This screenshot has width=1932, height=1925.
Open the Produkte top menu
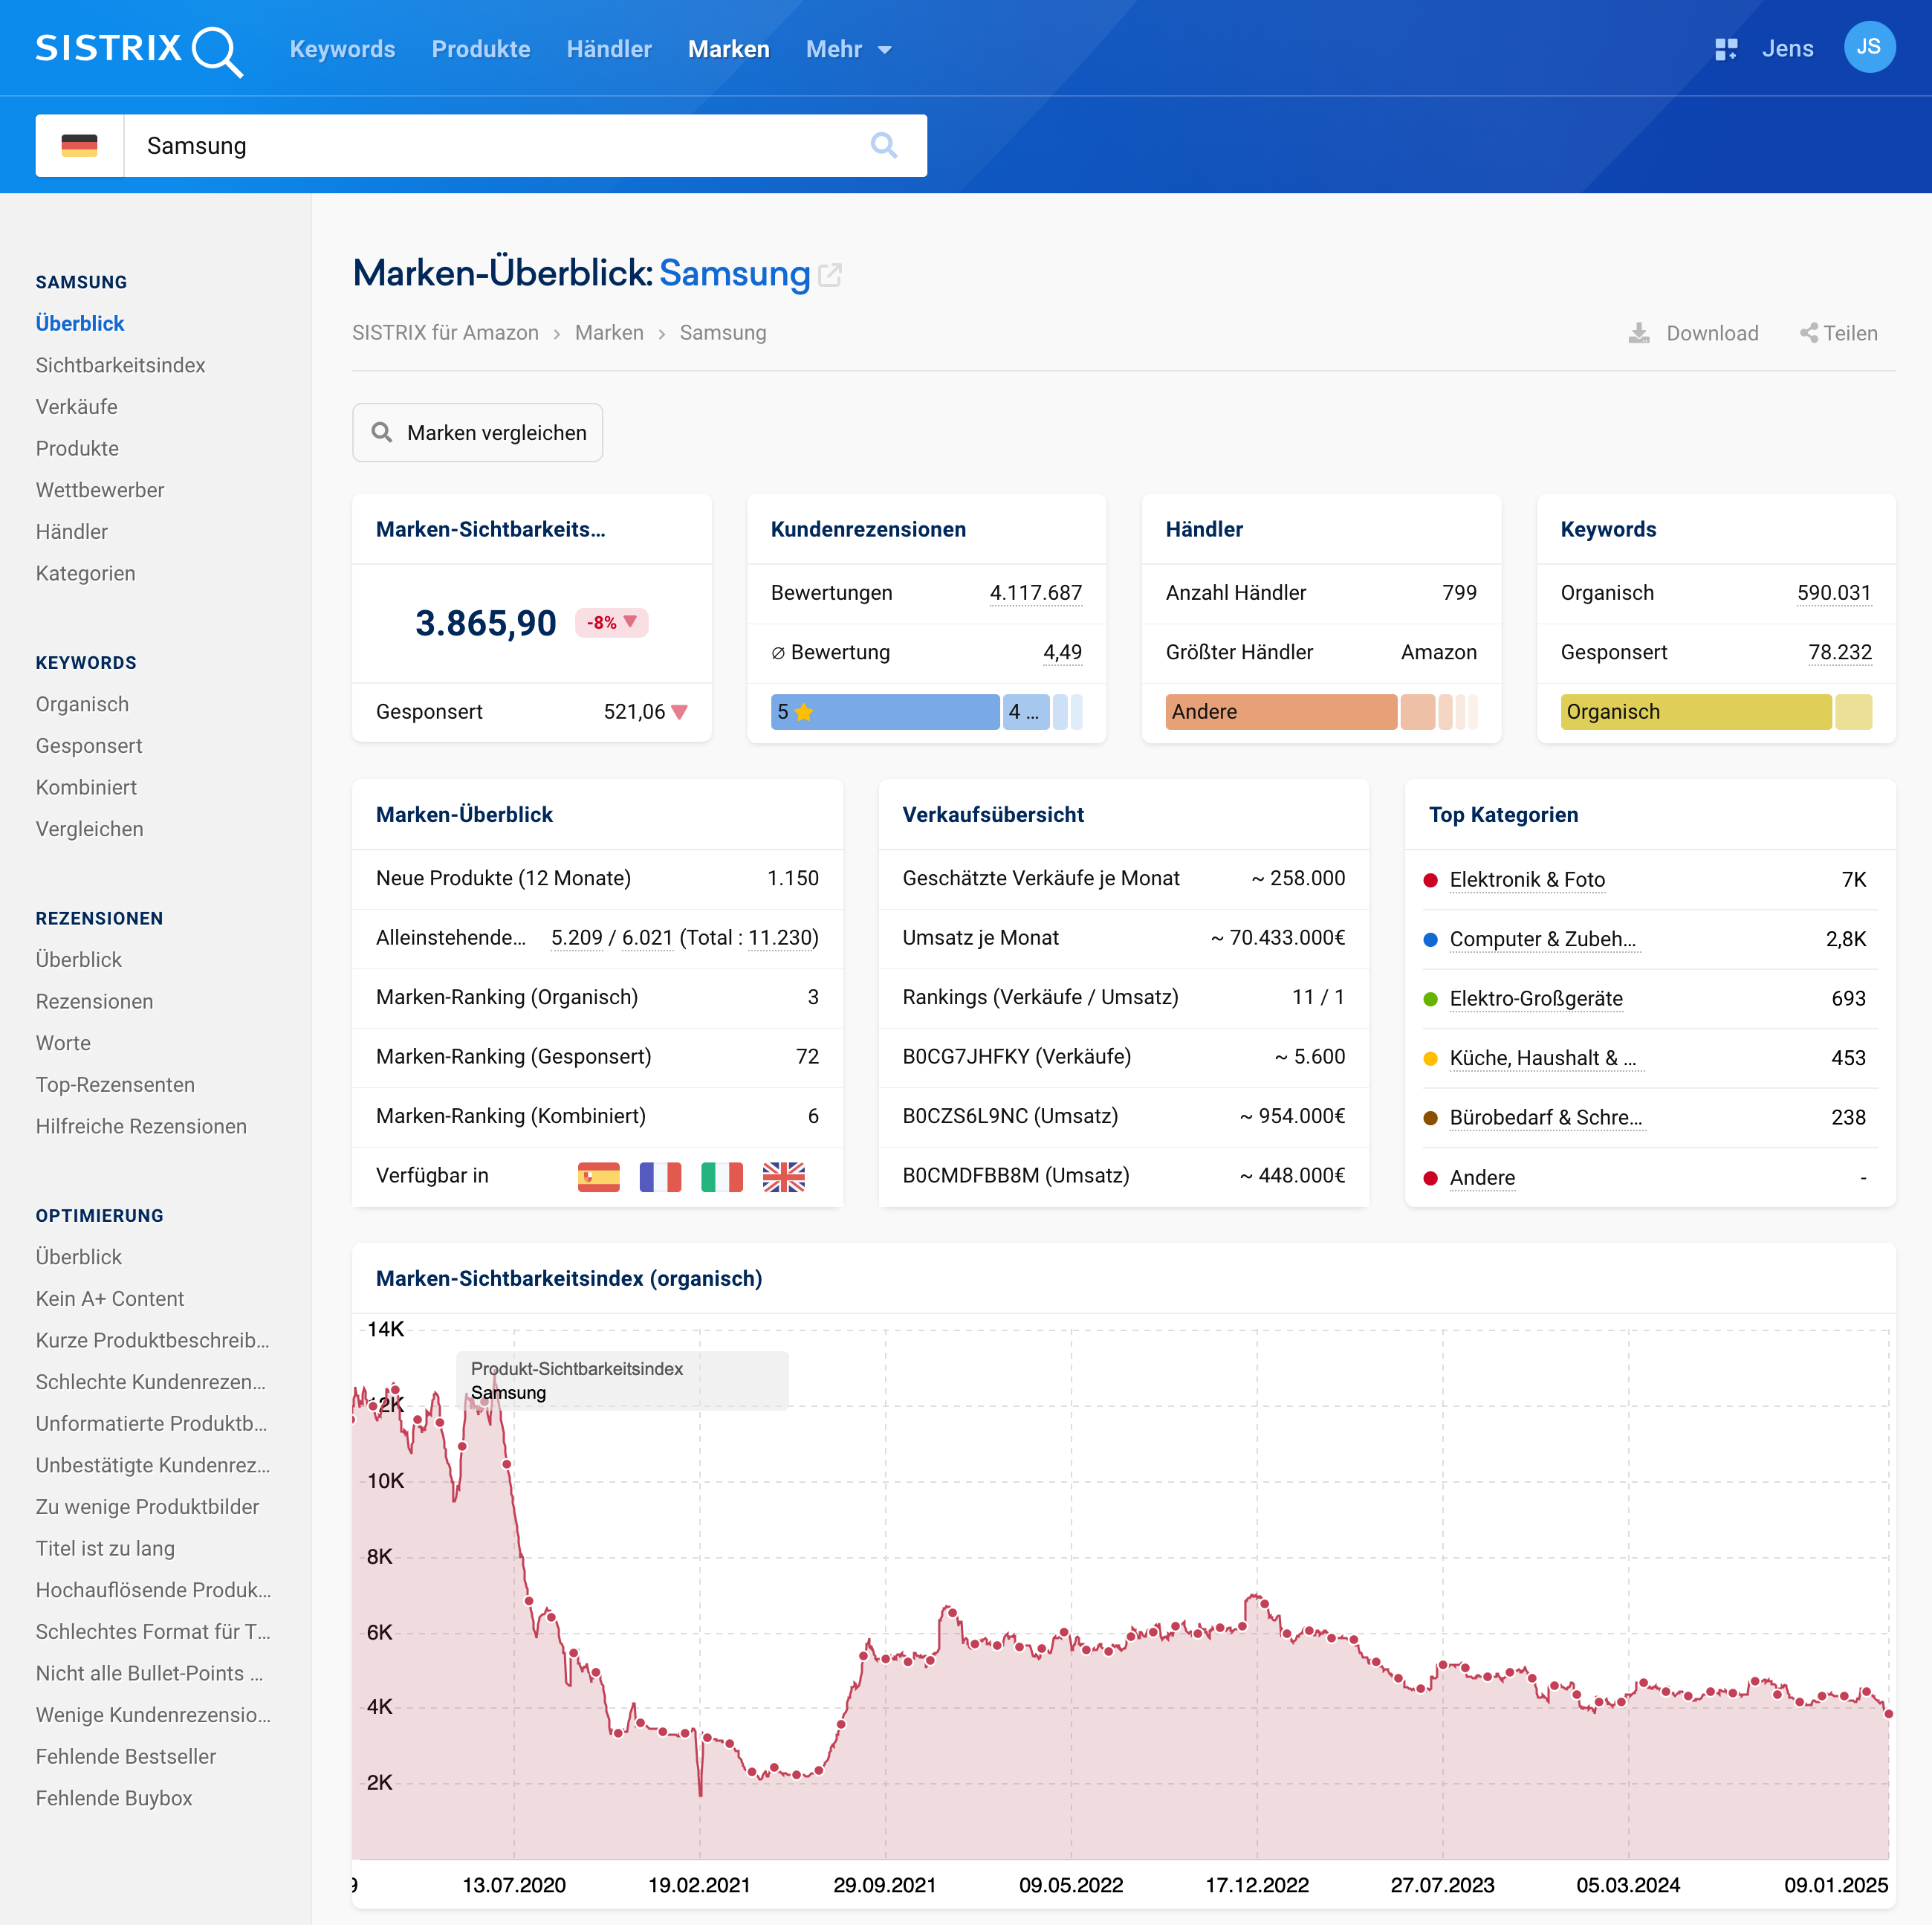tap(481, 49)
